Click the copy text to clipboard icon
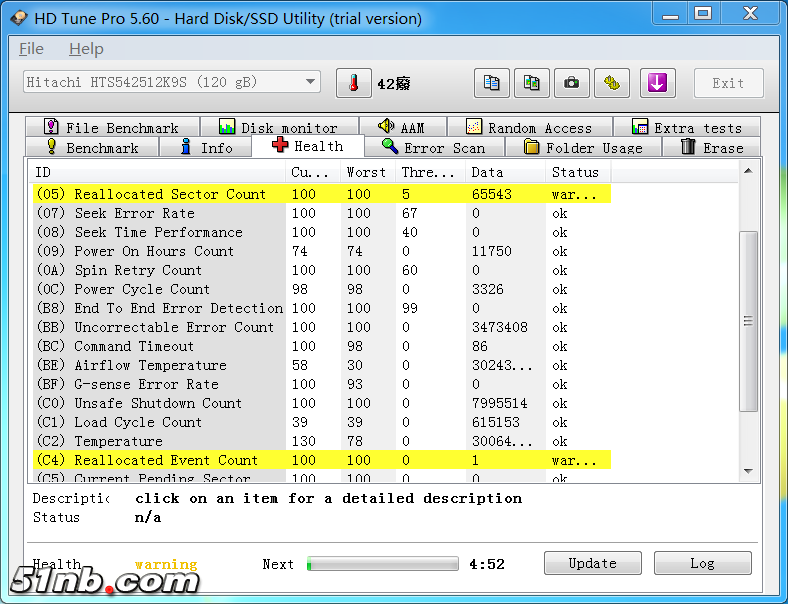This screenshot has width=788, height=604. (x=491, y=84)
